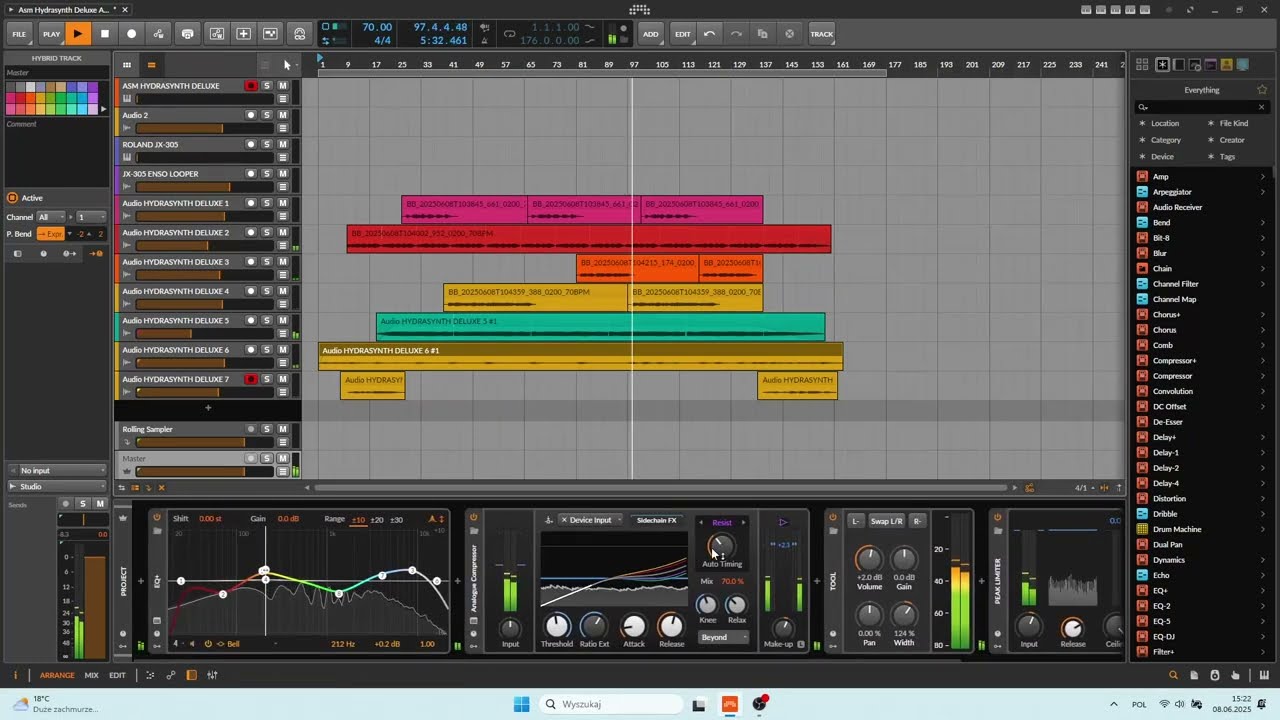Image resolution: width=1280 pixels, height=720 pixels.
Task: Start playback with the orange play button
Action: (78, 34)
